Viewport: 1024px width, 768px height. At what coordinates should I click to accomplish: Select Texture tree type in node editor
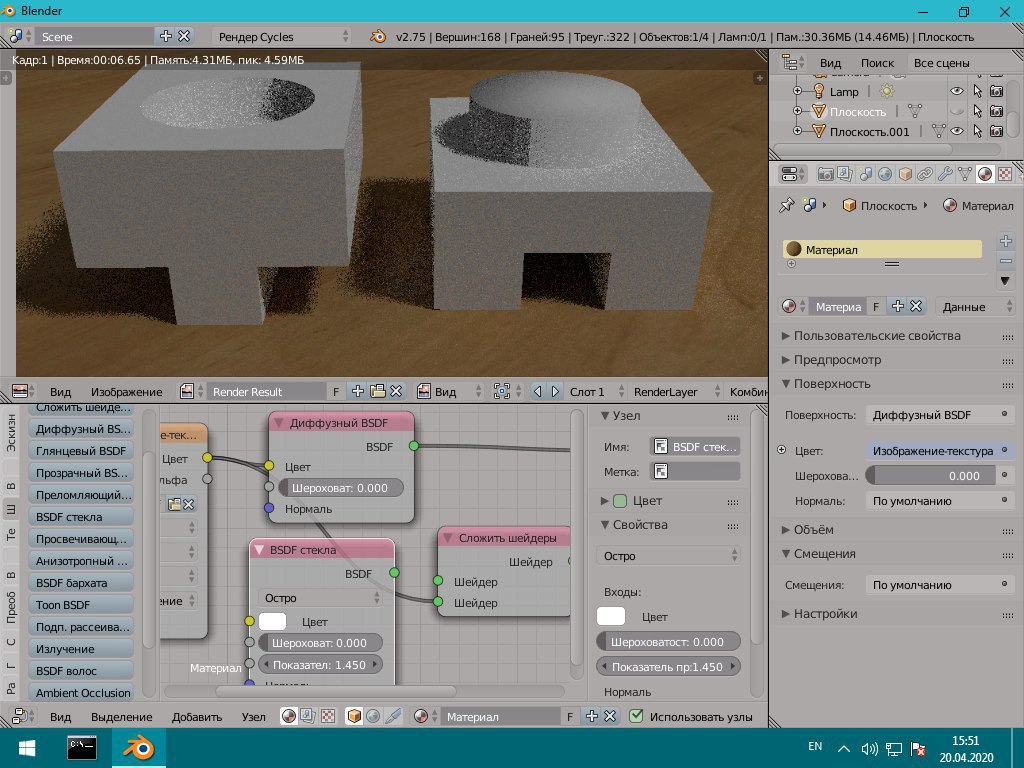(328, 716)
